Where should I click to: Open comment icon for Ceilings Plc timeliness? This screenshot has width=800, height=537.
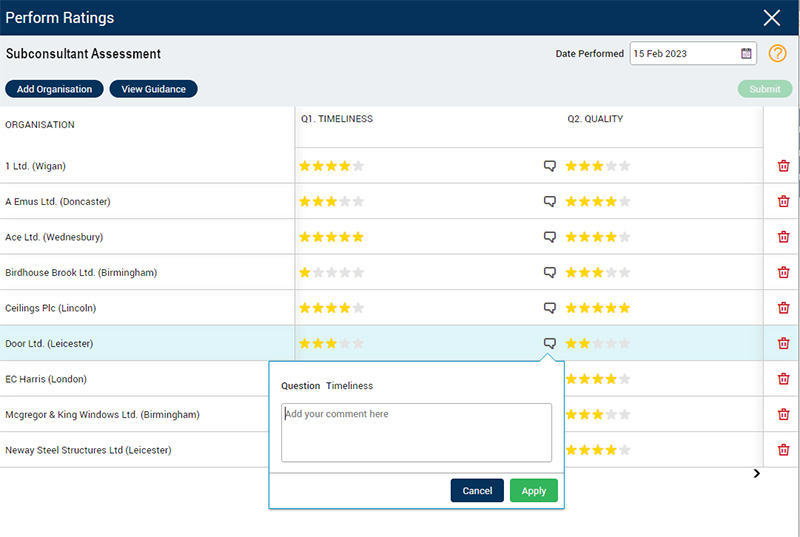tap(549, 308)
